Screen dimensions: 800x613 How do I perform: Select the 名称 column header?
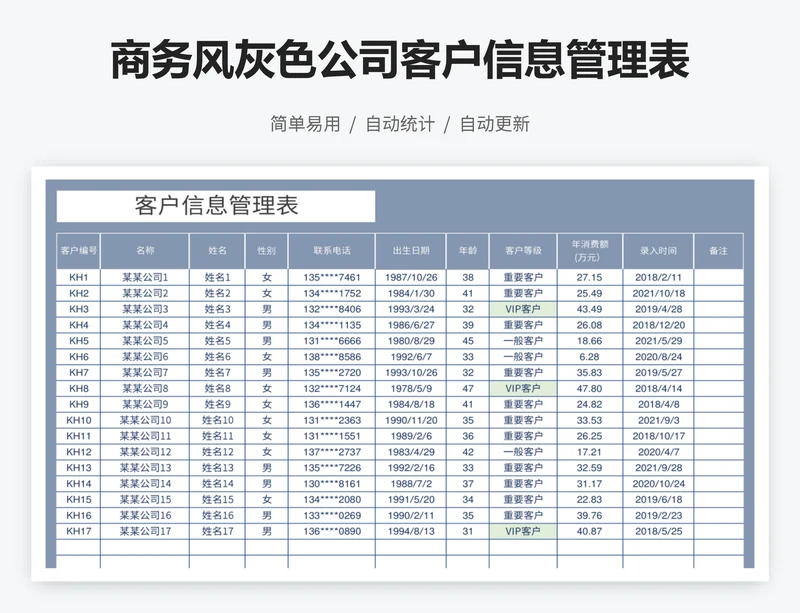click(x=145, y=251)
